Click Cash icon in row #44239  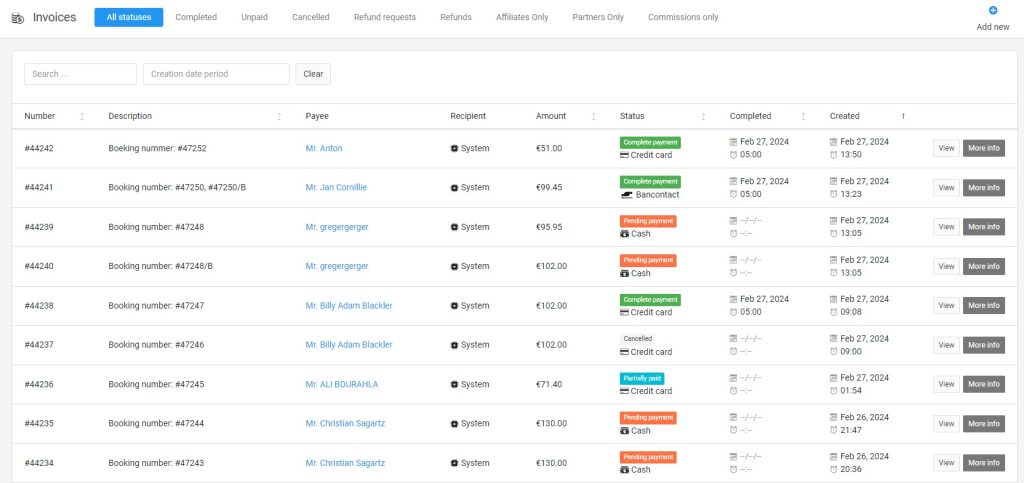(x=624, y=234)
